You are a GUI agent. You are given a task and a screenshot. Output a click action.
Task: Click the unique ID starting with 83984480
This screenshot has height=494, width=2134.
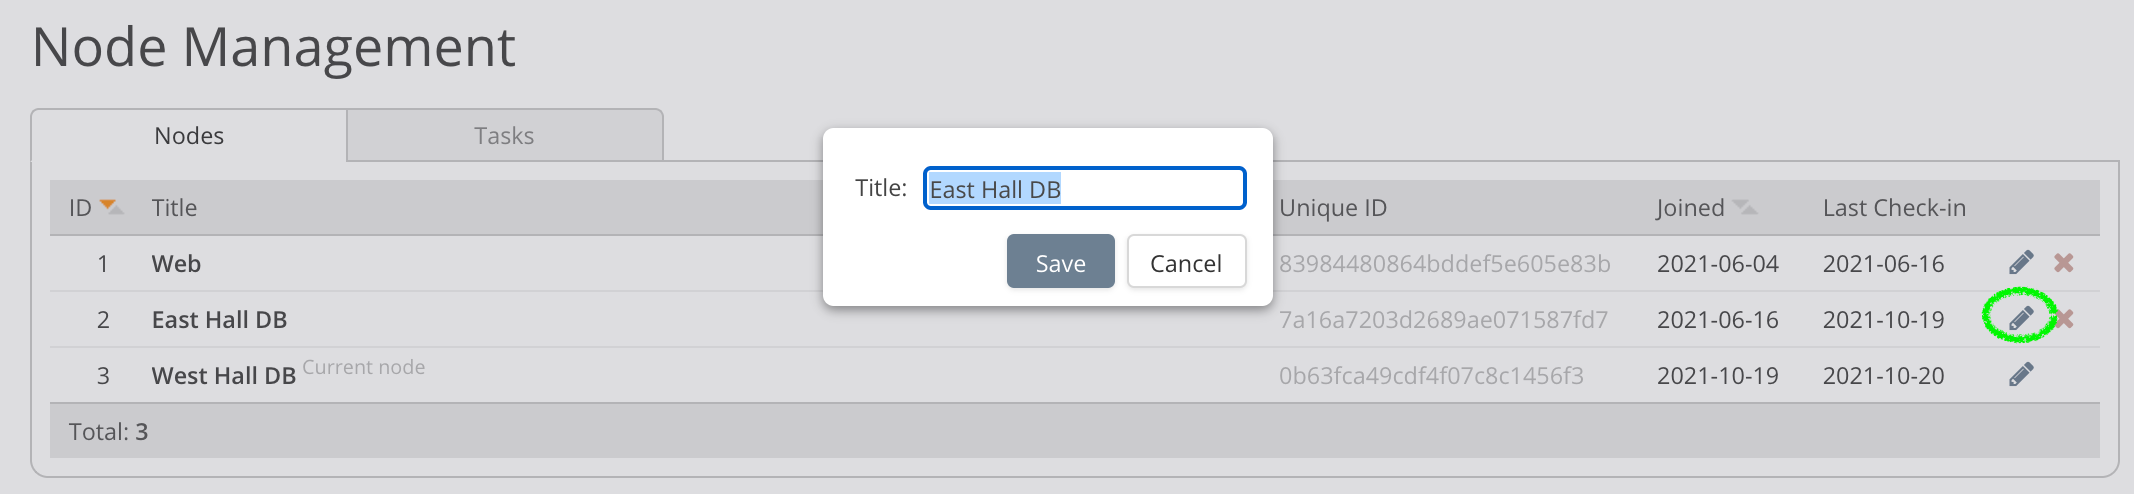click(1444, 264)
